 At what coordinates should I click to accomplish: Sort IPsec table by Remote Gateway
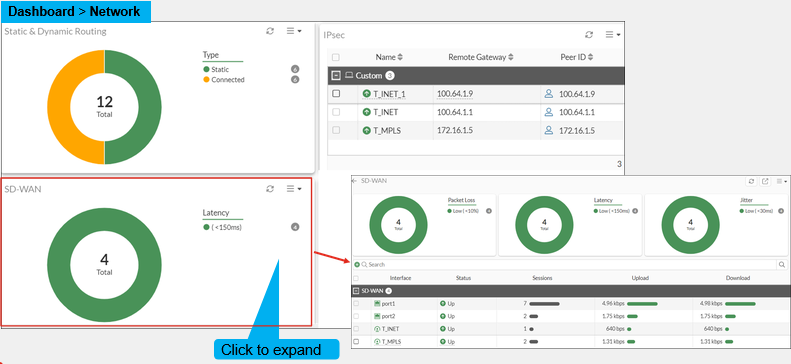pyautogui.click(x=481, y=57)
